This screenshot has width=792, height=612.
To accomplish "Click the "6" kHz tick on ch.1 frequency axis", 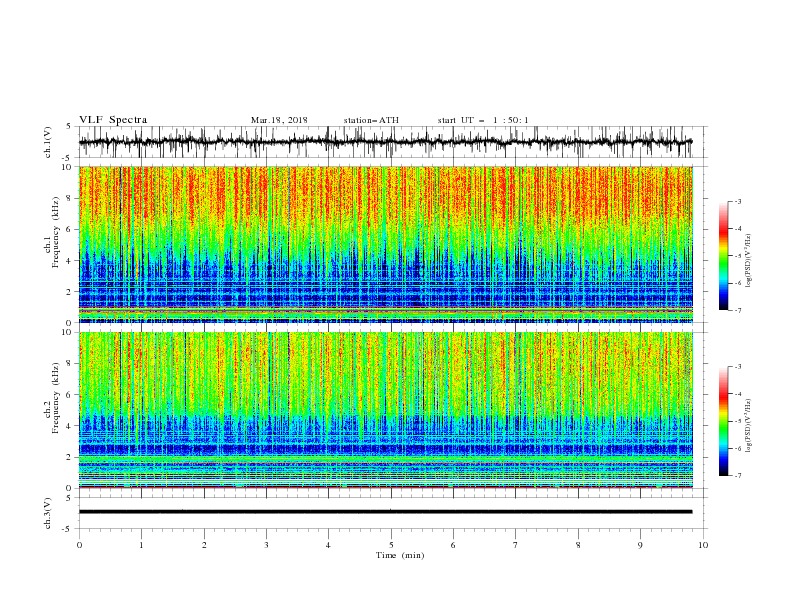I will (70, 229).
